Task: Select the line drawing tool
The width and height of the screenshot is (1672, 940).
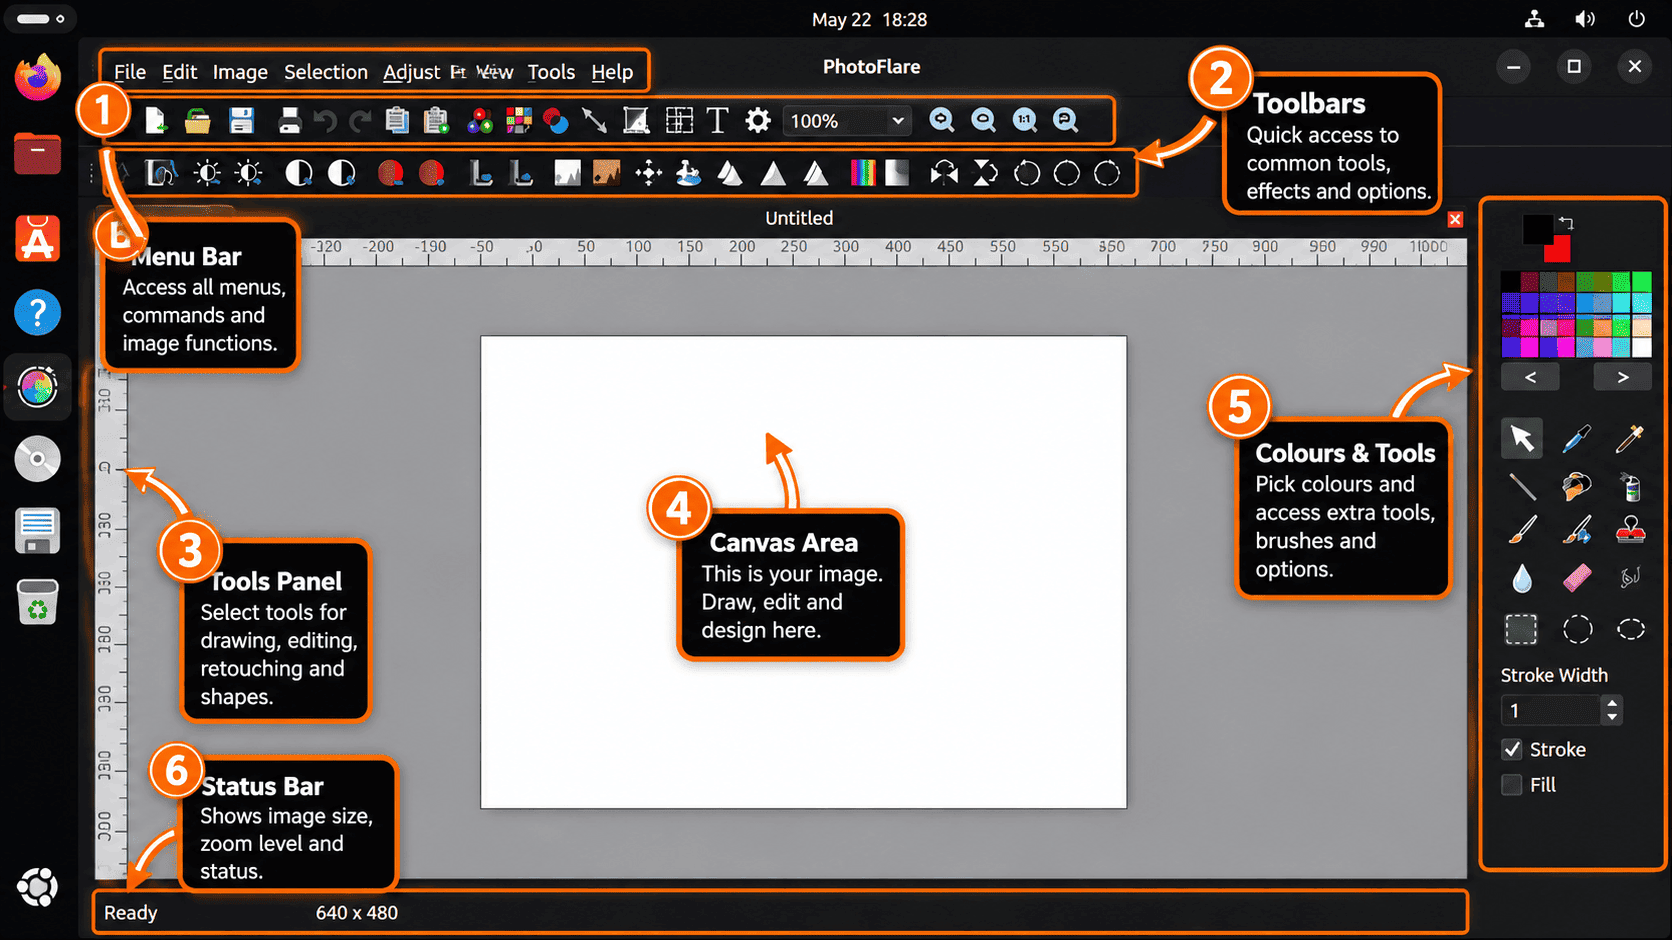Action: (1522, 486)
